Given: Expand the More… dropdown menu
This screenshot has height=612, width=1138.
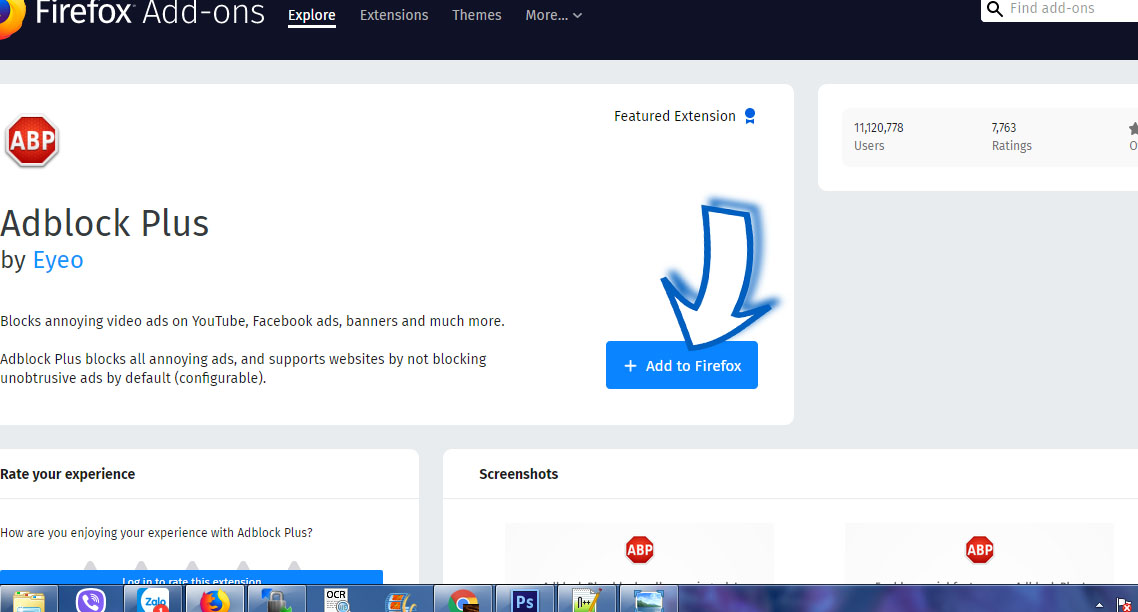Looking at the screenshot, I should pos(553,15).
